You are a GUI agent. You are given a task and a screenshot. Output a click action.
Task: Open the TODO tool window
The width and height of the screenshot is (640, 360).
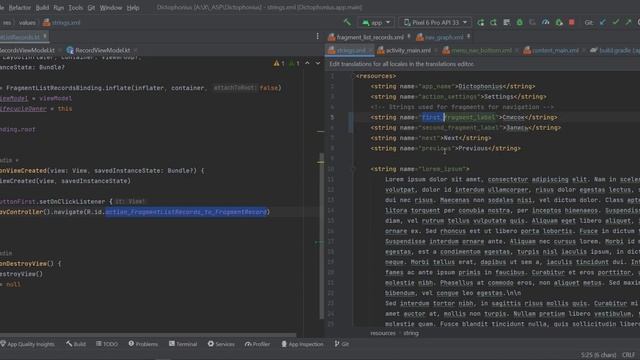tap(107, 344)
